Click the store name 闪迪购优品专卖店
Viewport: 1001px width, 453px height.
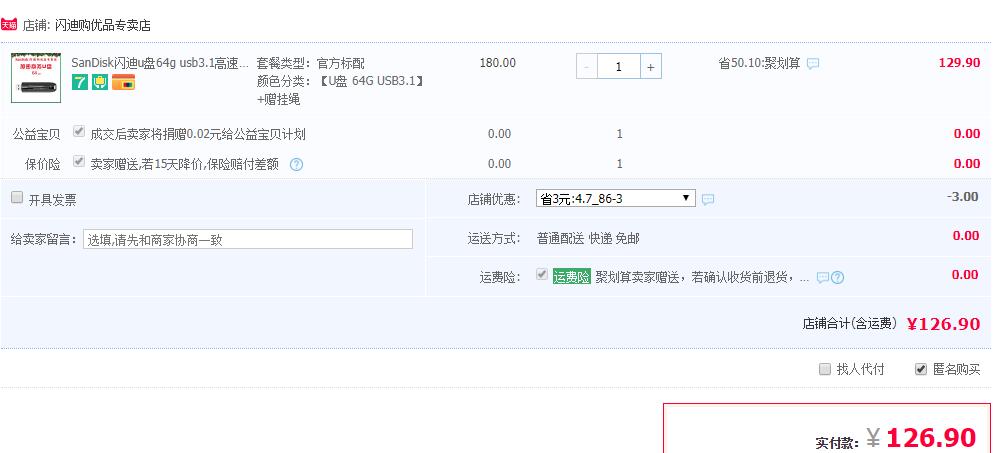(x=103, y=26)
